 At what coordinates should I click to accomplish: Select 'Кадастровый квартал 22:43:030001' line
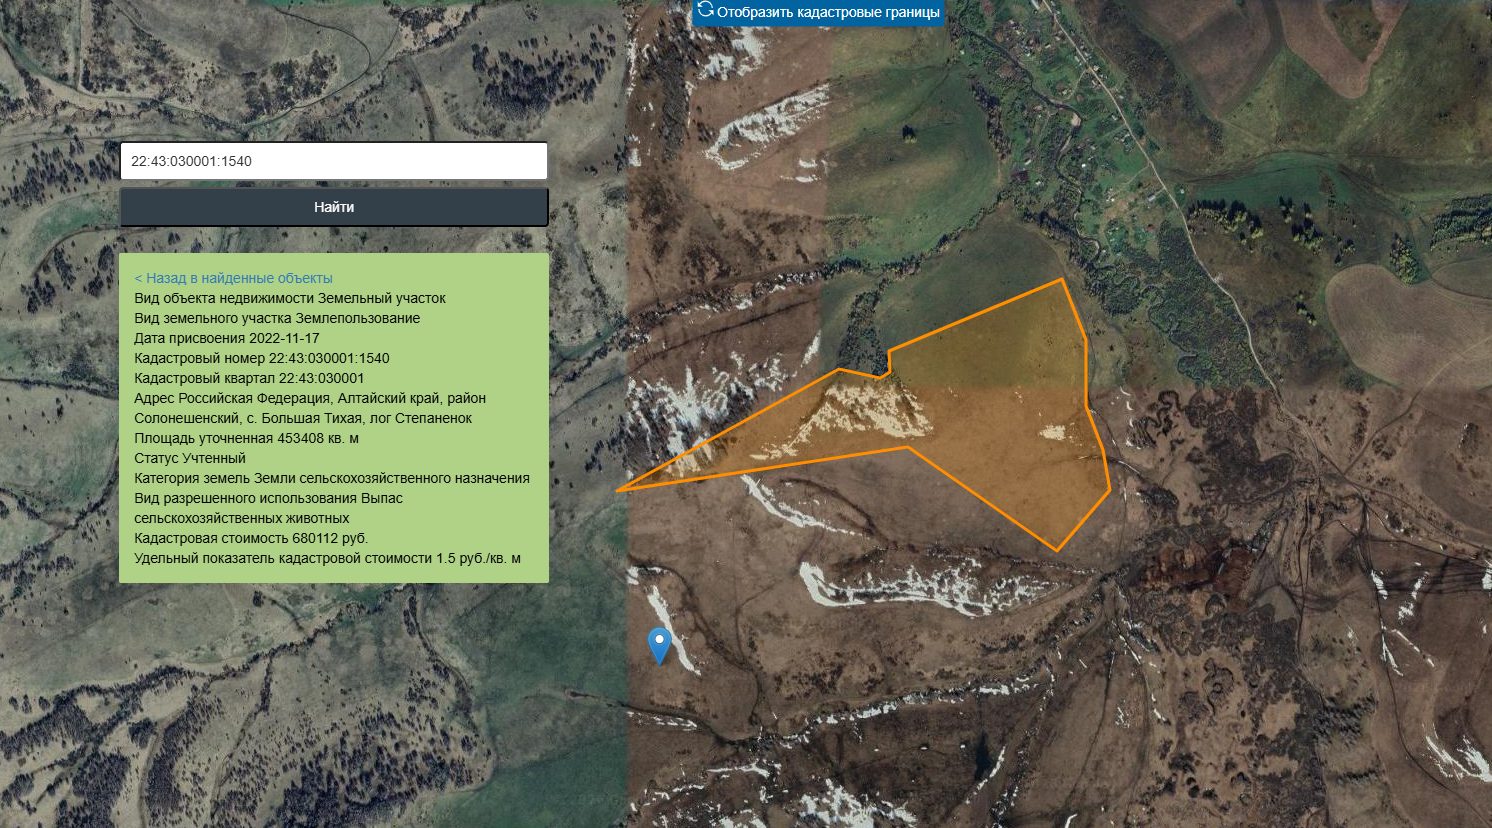point(249,378)
